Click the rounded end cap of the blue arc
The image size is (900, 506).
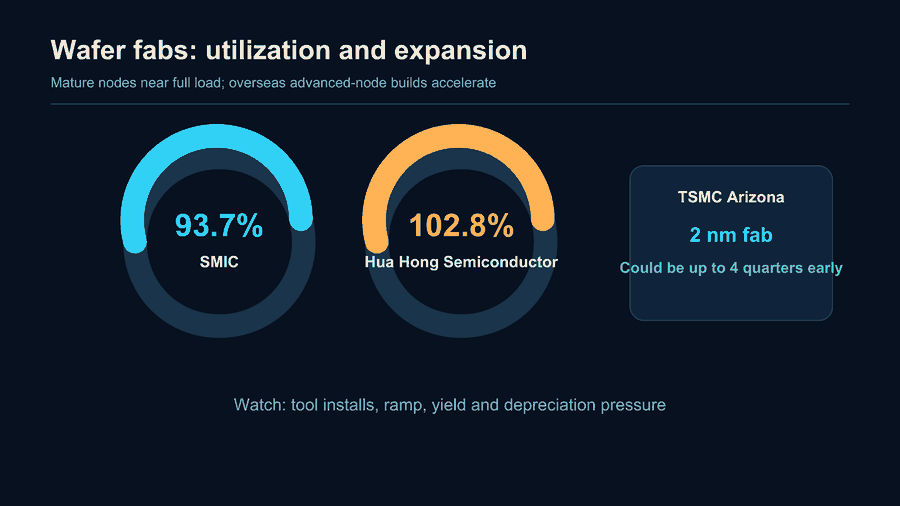click(301, 219)
